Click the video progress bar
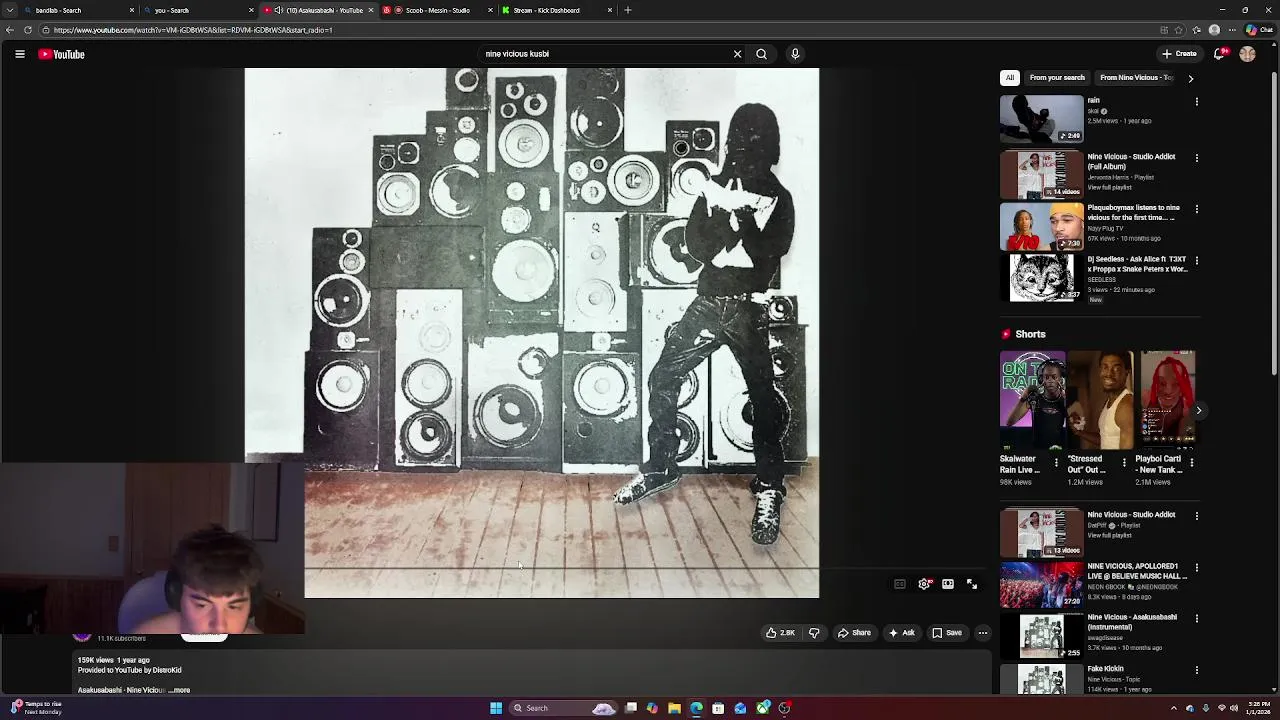 [561, 569]
